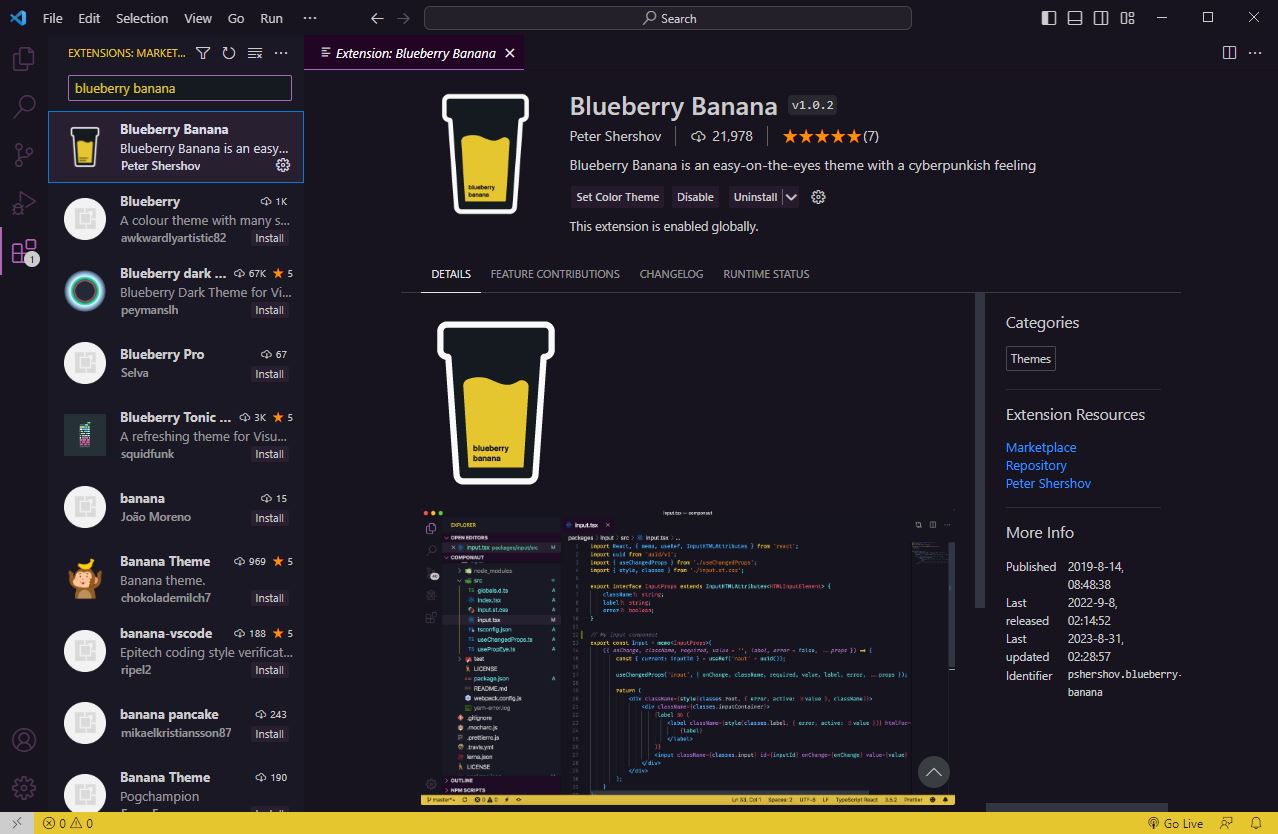1278x834 pixels.
Task: Go back with the navigation arrow
Action: (376, 18)
